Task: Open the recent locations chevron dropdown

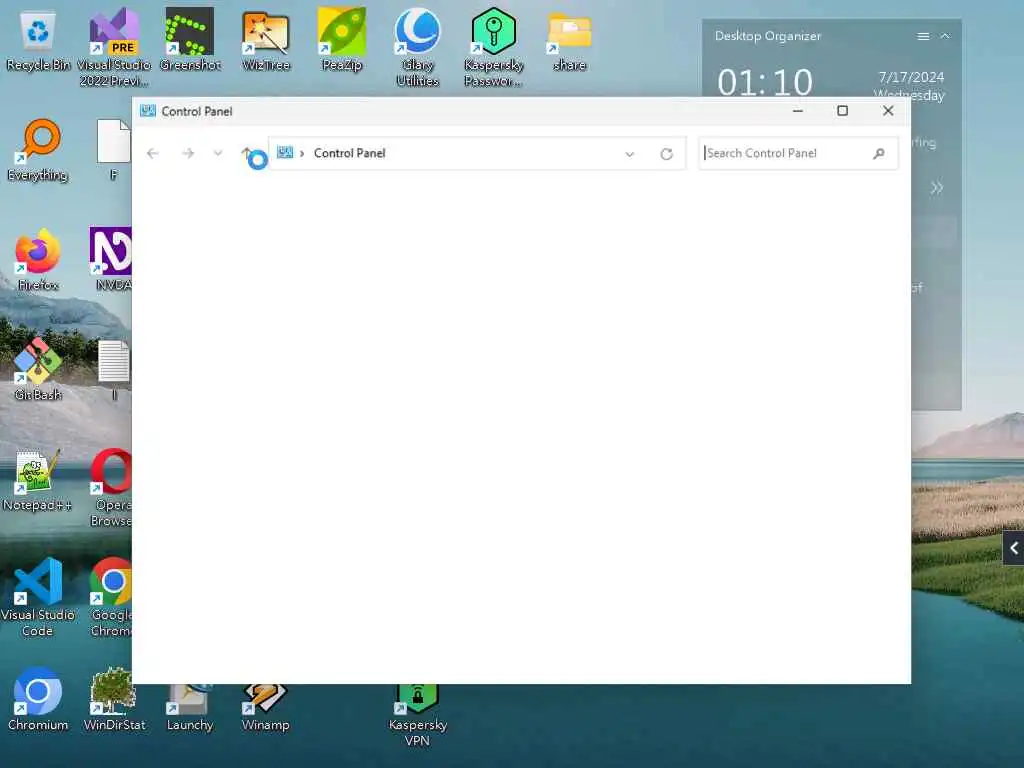Action: click(x=218, y=153)
